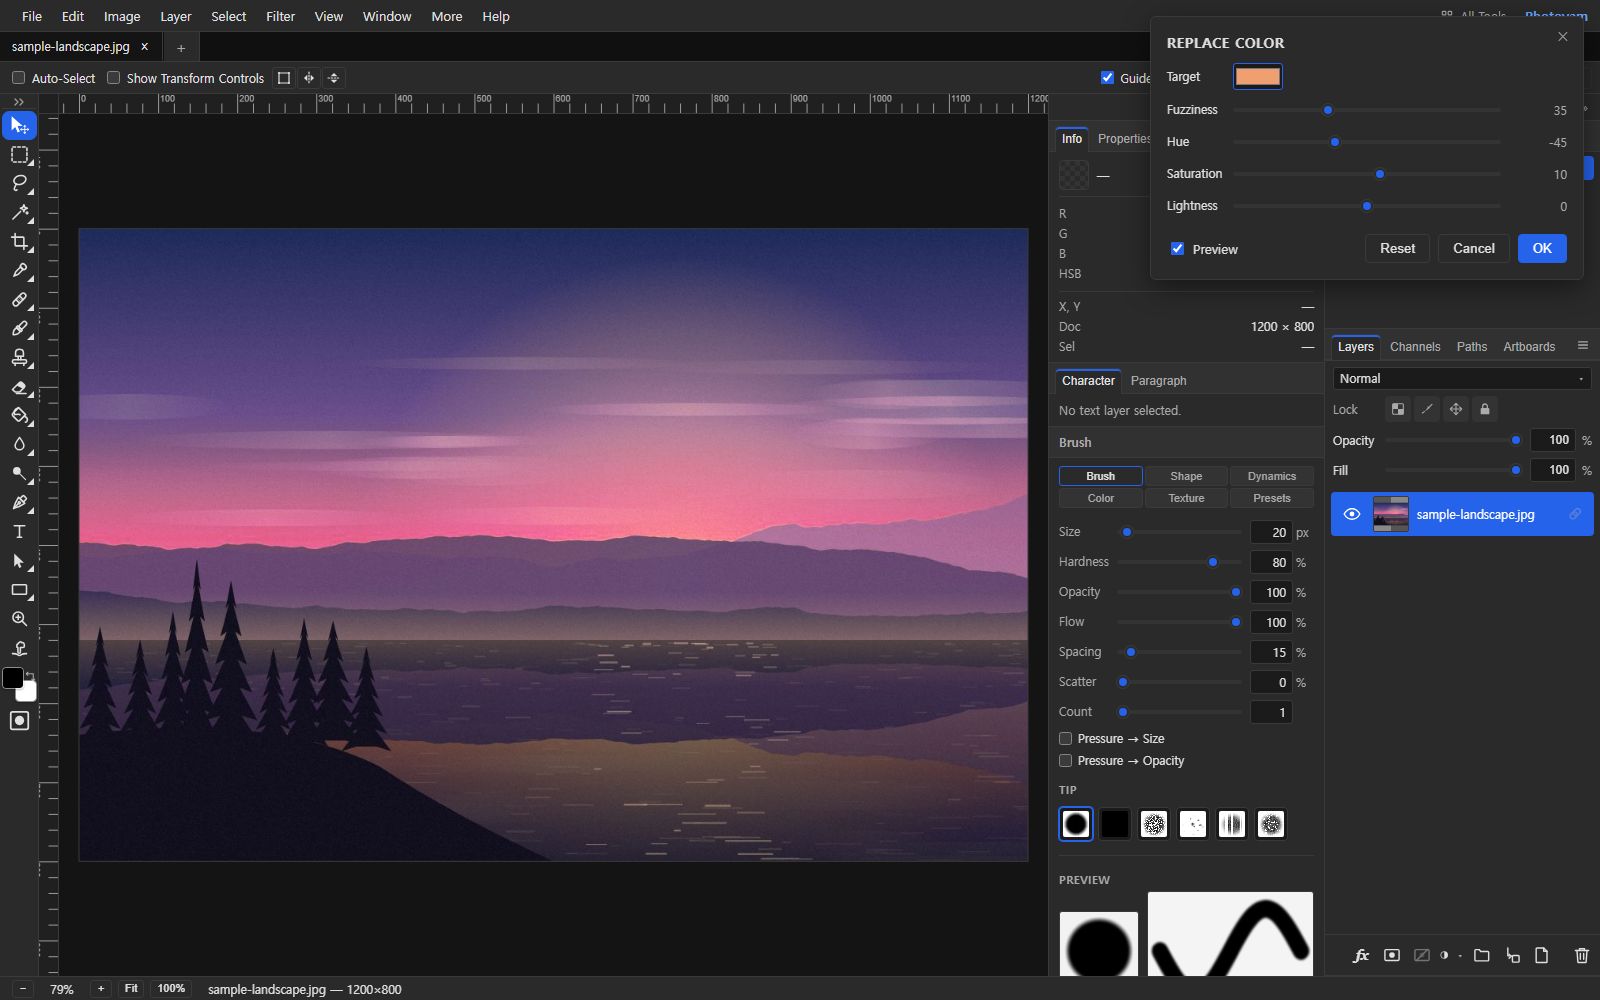The width and height of the screenshot is (1600, 1000).
Task: Uncheck Preview in Replace Color dialog
Action: [x=1177, y=249]
